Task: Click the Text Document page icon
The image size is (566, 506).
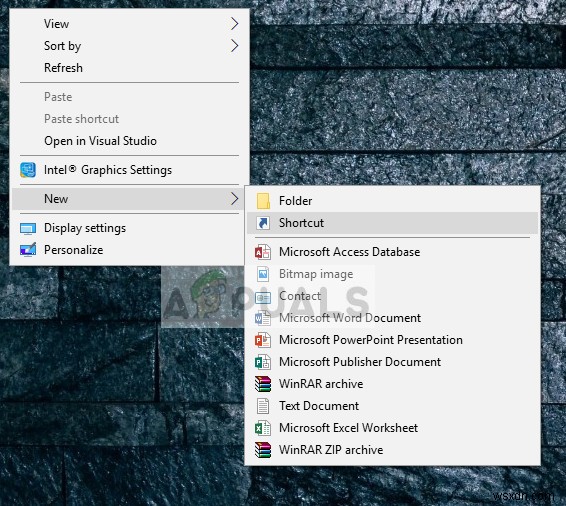Action: tap(263, 406)
